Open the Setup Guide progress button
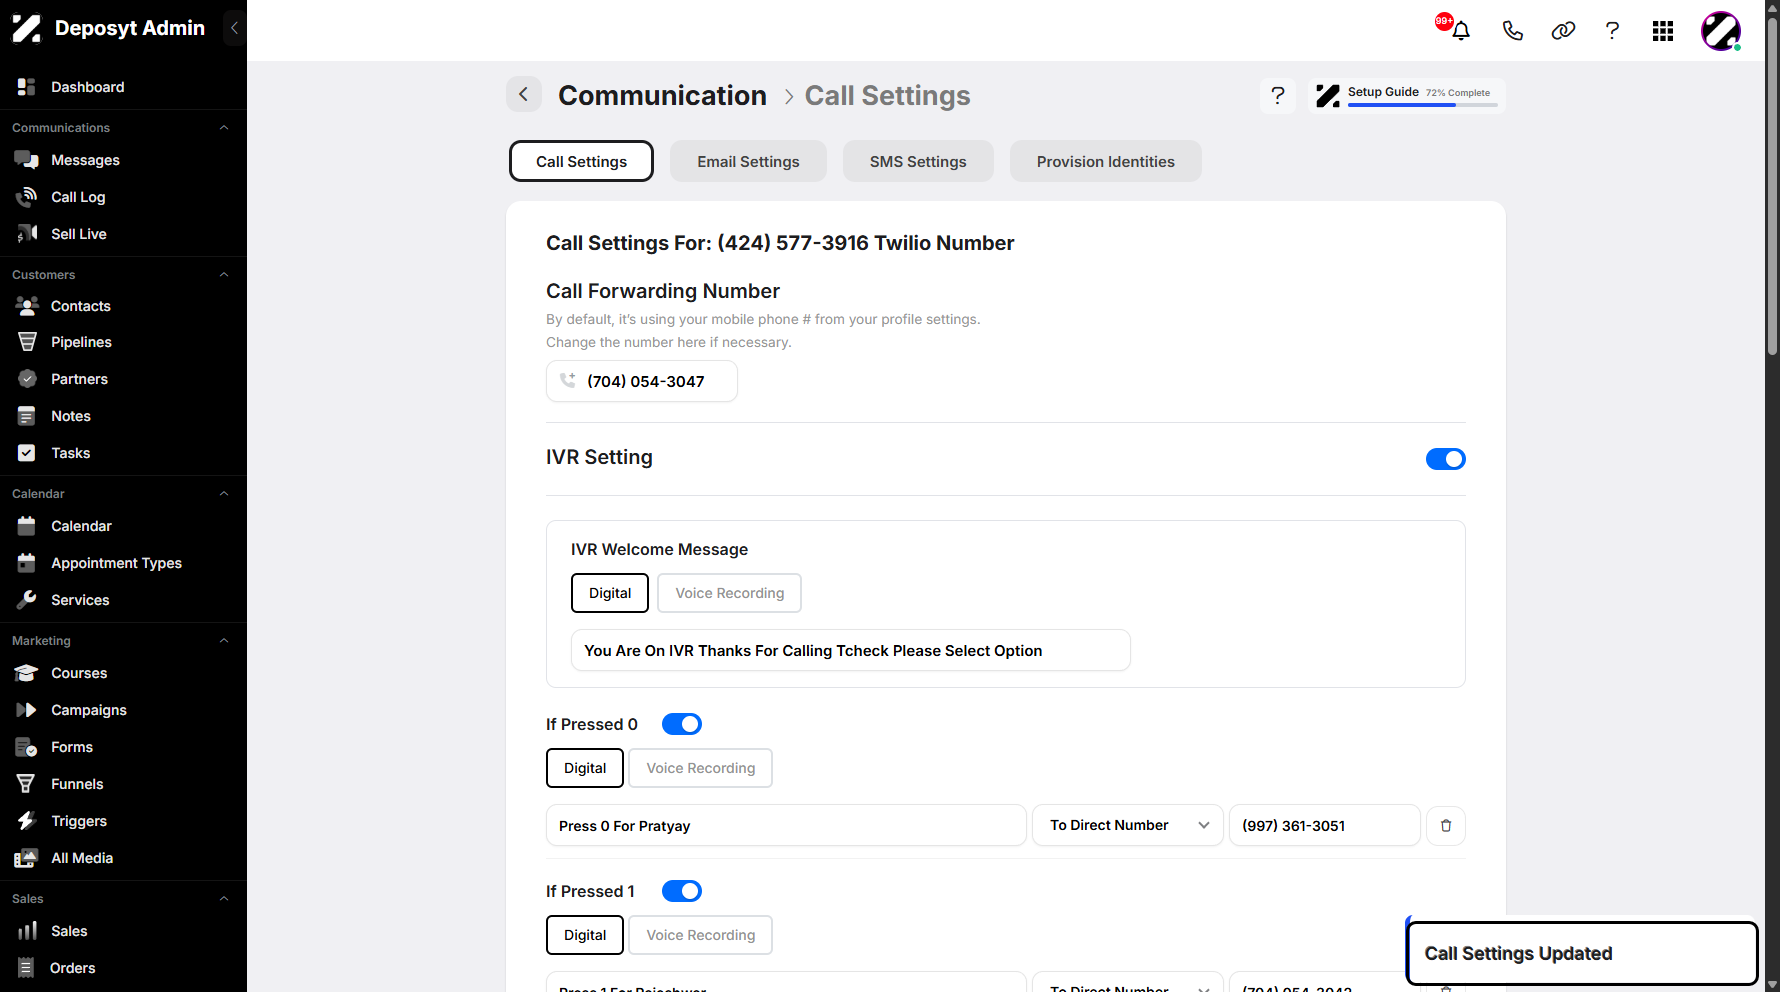Image resolution: width=1780 pixels, height=992 pixels. click(1406, 95)
